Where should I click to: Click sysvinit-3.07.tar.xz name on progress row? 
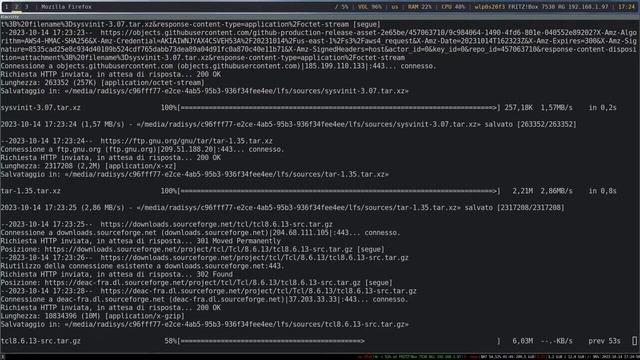pos(40,108)
